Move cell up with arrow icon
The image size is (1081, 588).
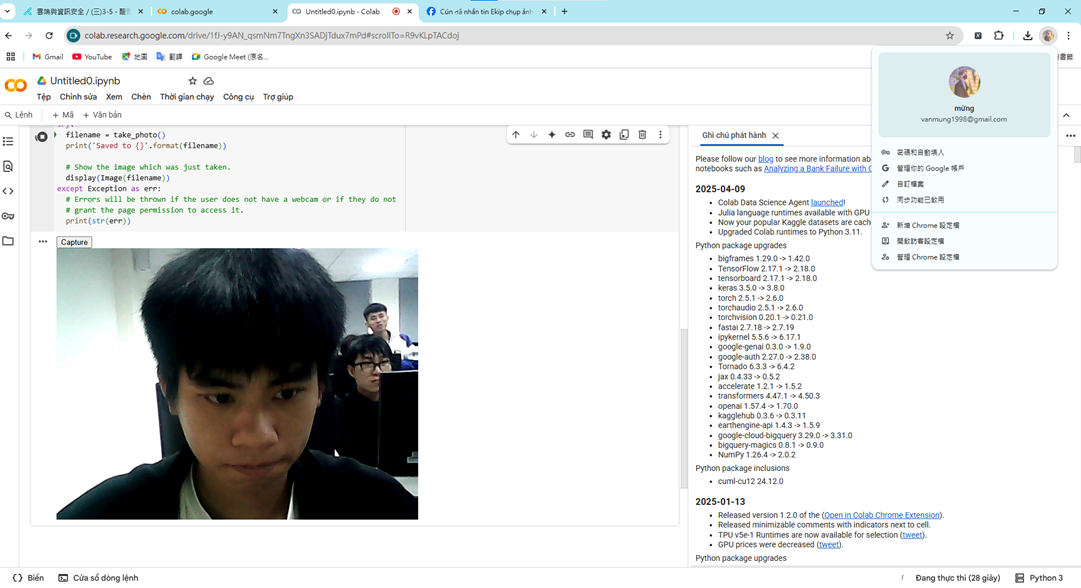[516, 135]
